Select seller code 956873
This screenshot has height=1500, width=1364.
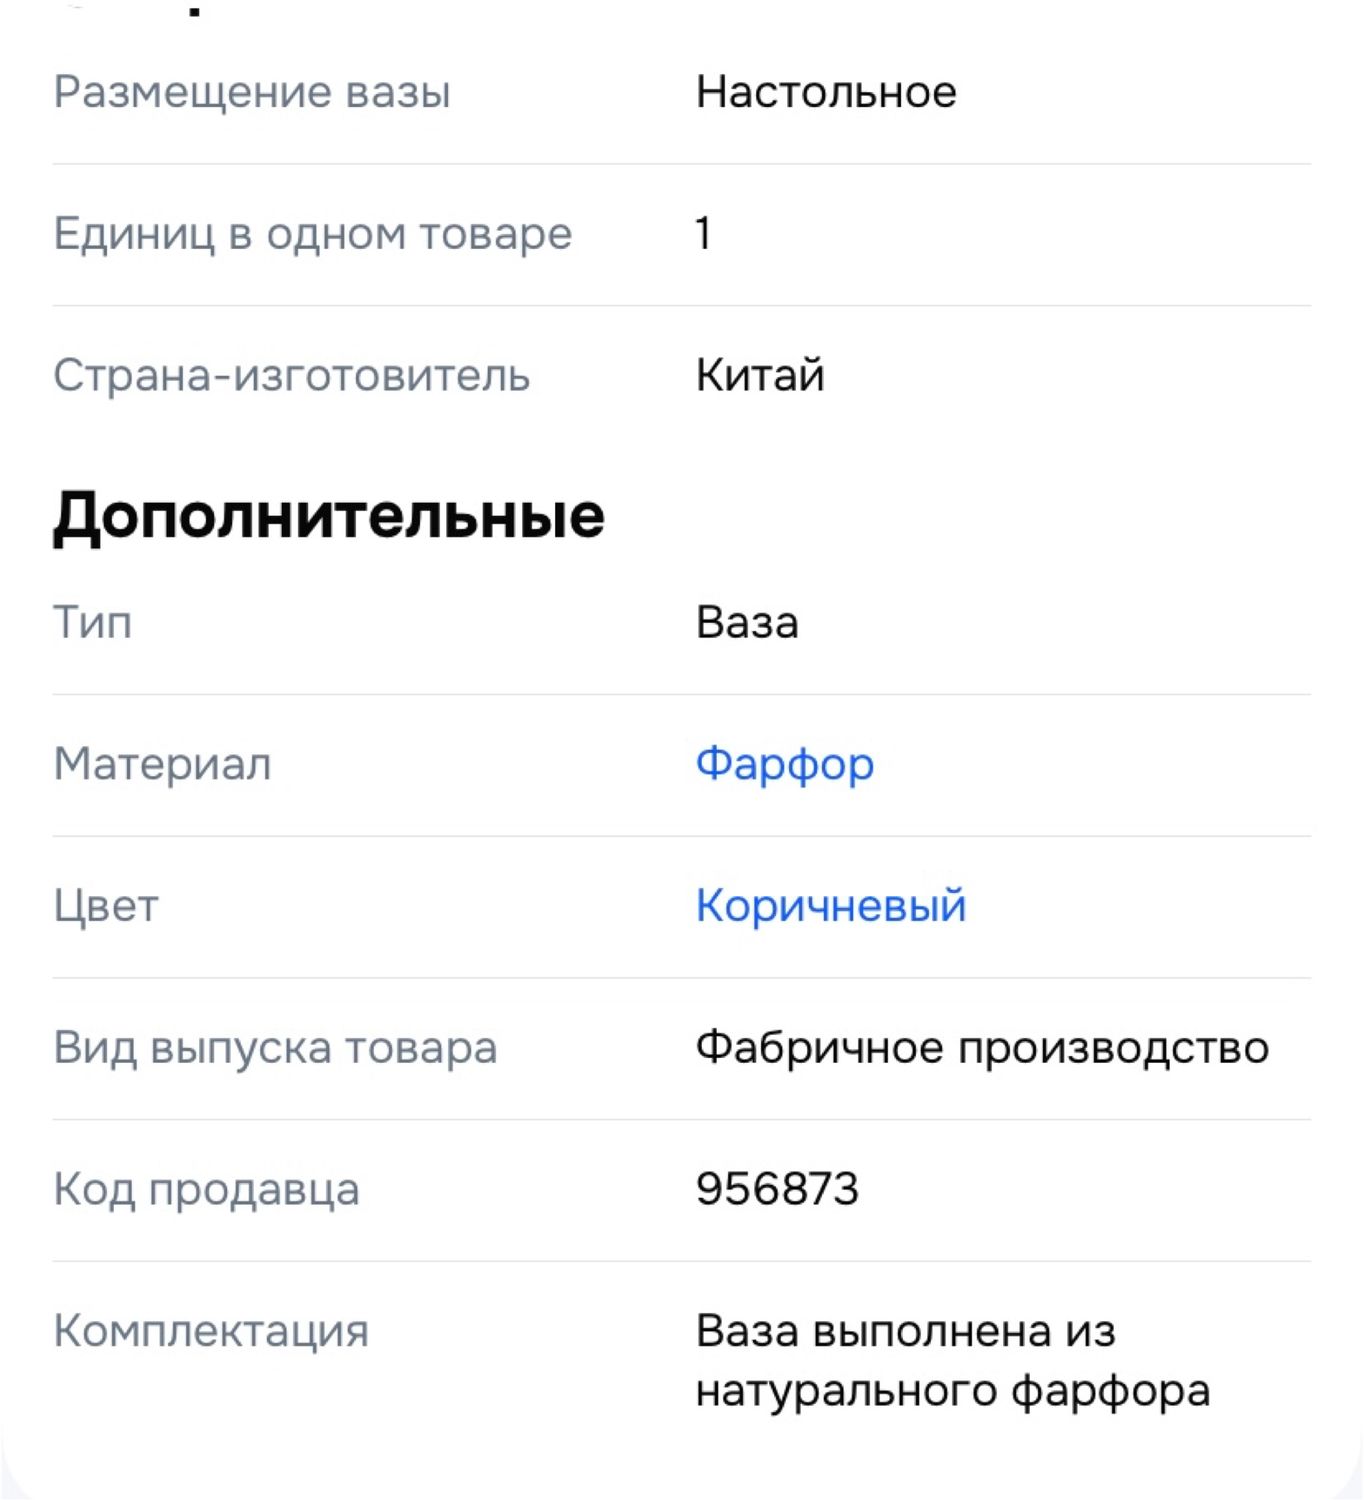point(777,1190)
